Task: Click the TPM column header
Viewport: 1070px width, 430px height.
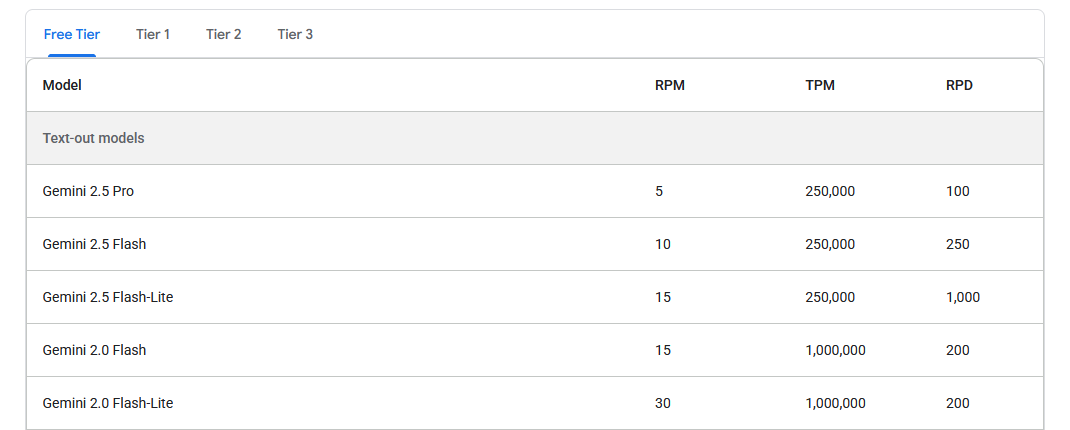Action: tap(820, 85)
